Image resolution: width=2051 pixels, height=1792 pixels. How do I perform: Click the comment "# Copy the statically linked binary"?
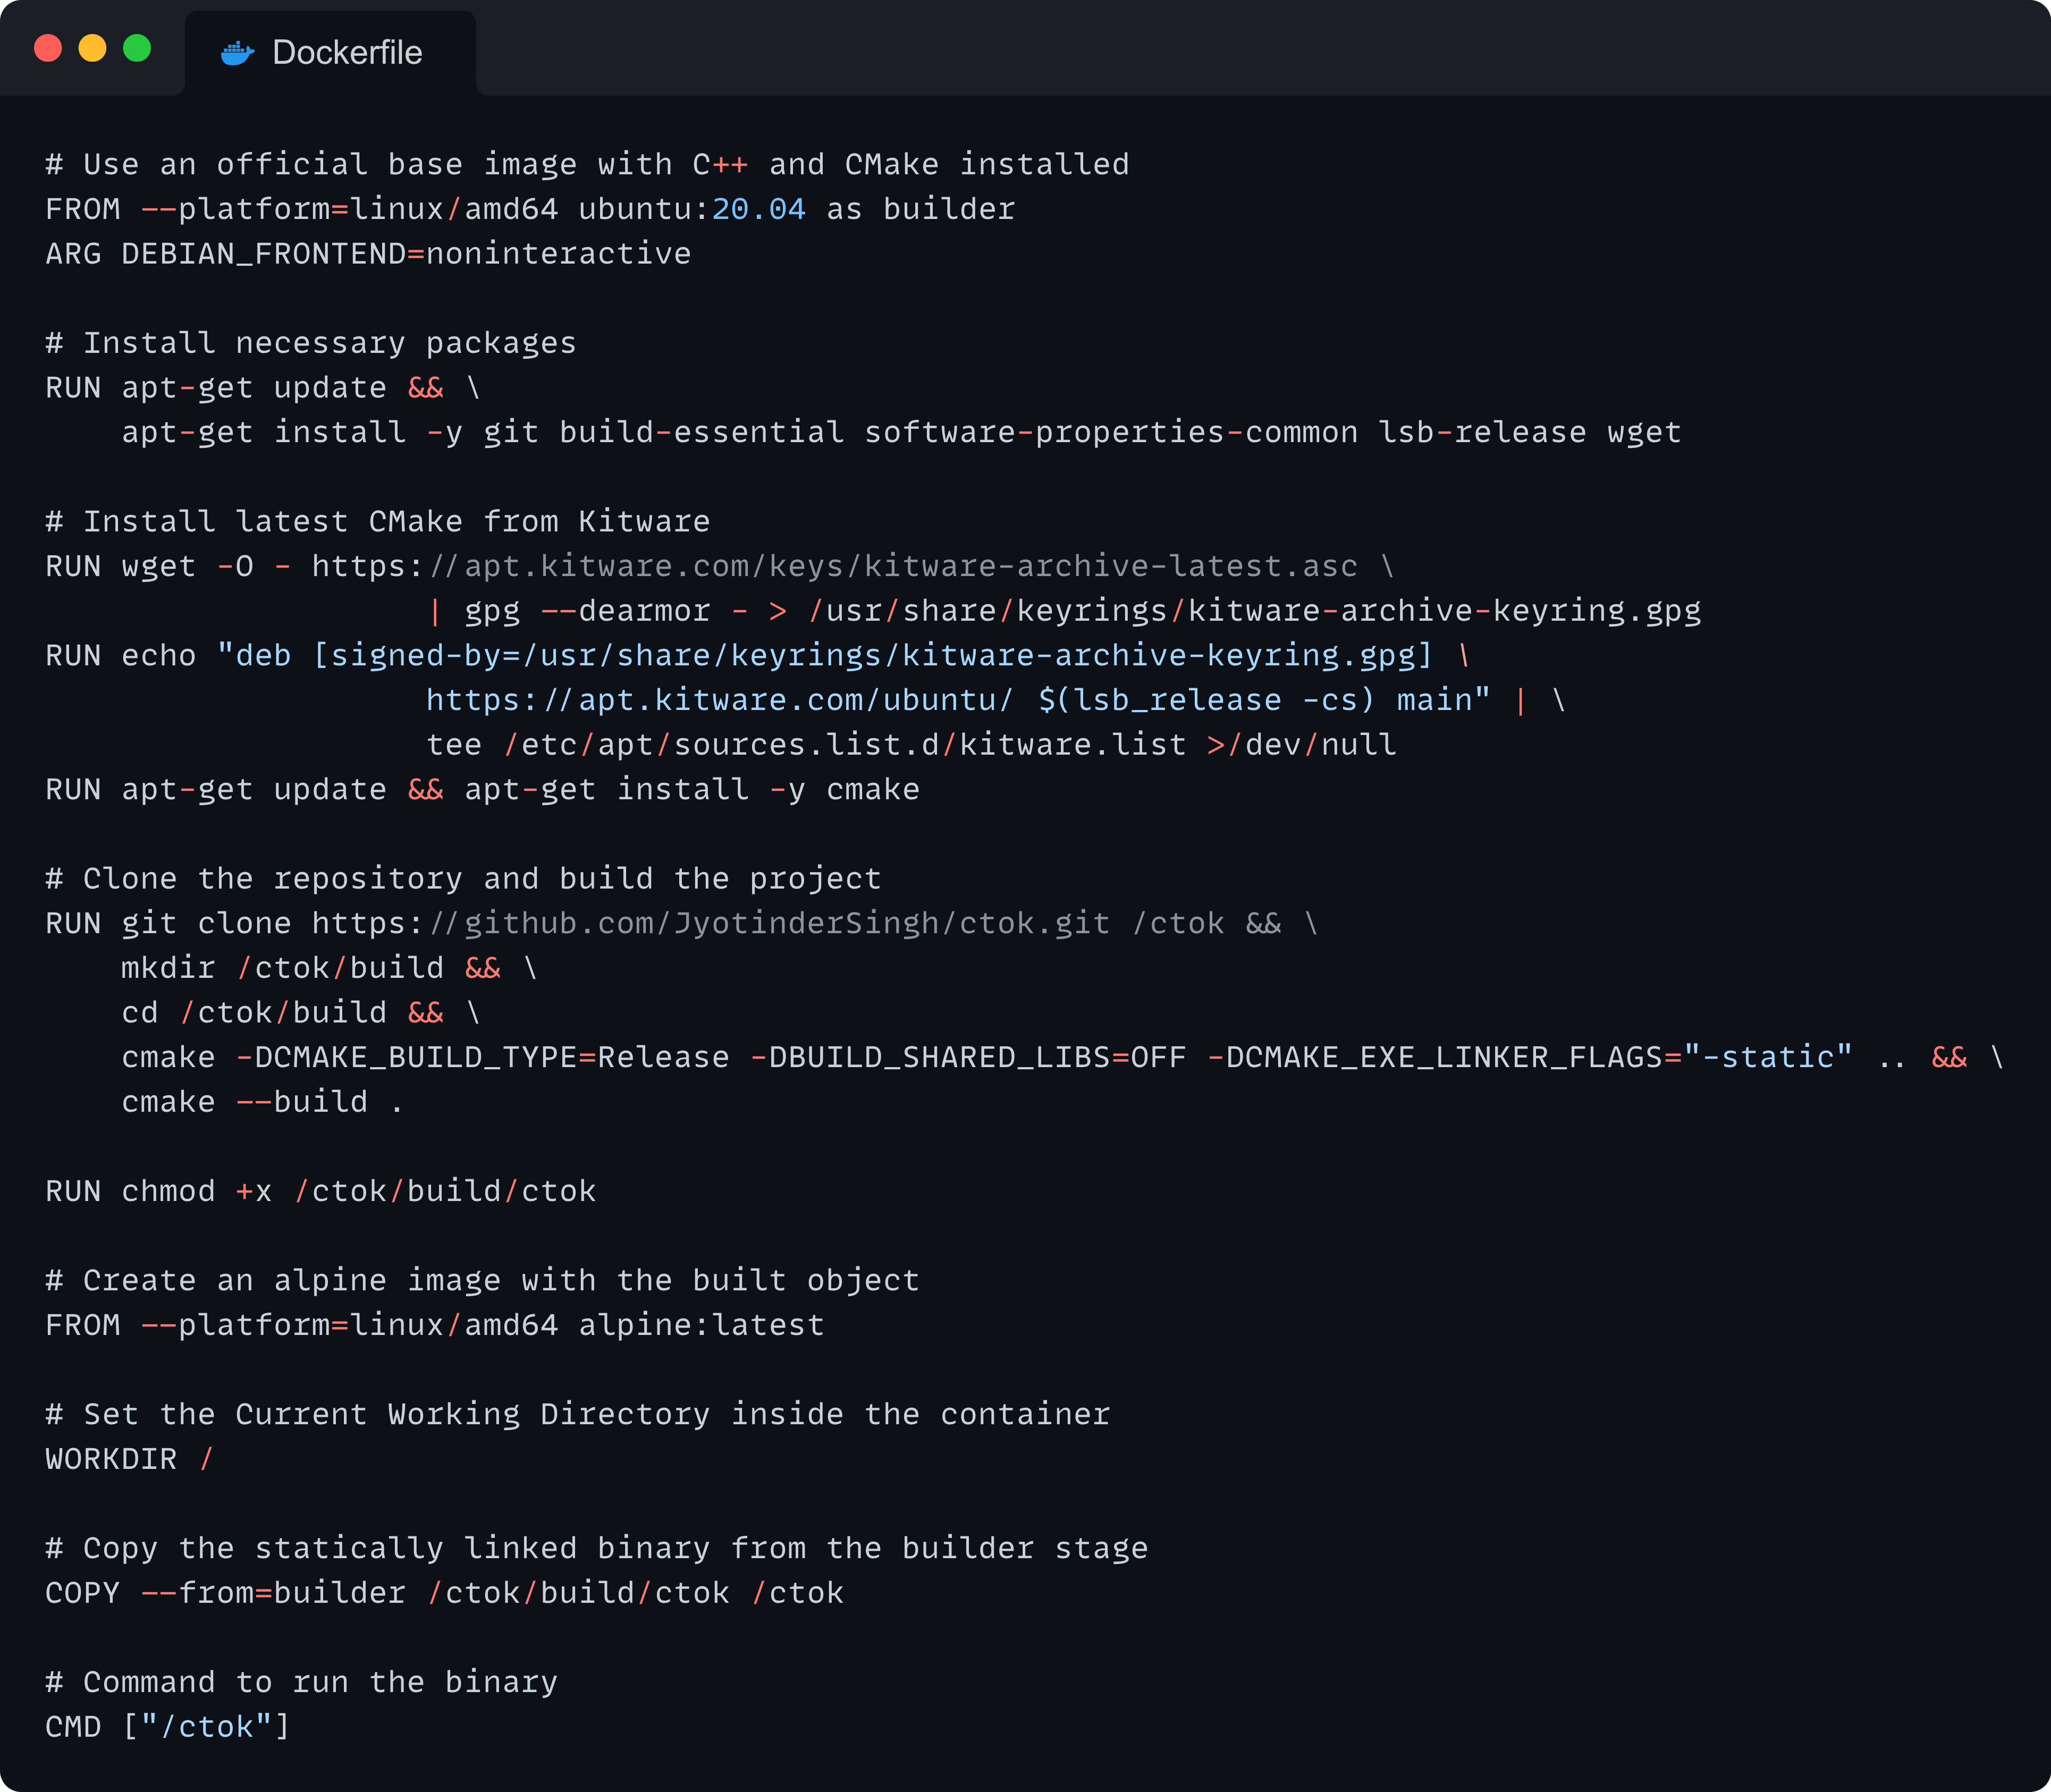tap(378, 1549)
